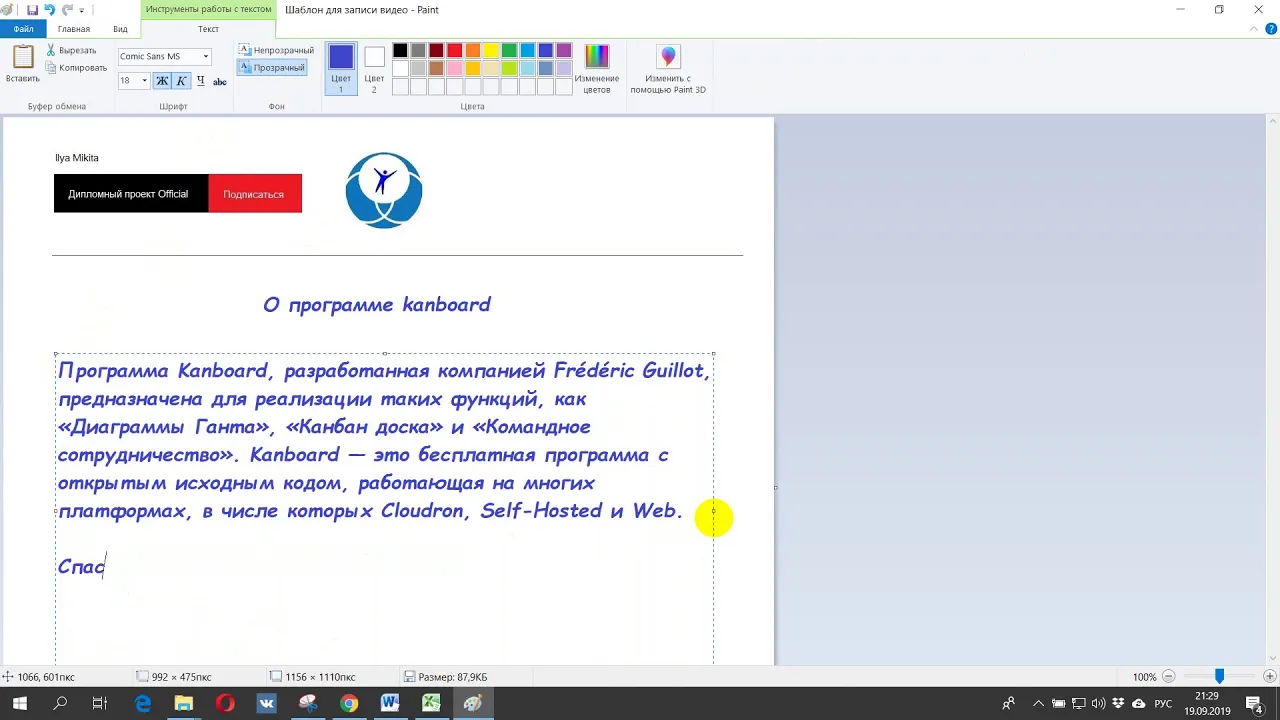Open Windows search from the taskbar

click(60, 704)
